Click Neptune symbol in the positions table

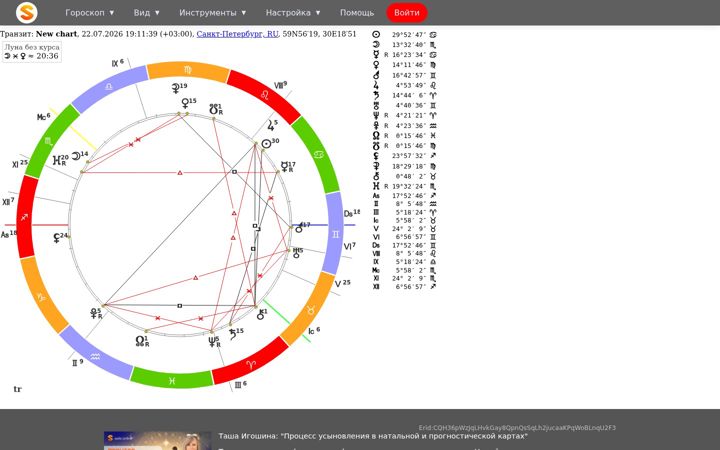pyautogui.click(x=376, y=115)
